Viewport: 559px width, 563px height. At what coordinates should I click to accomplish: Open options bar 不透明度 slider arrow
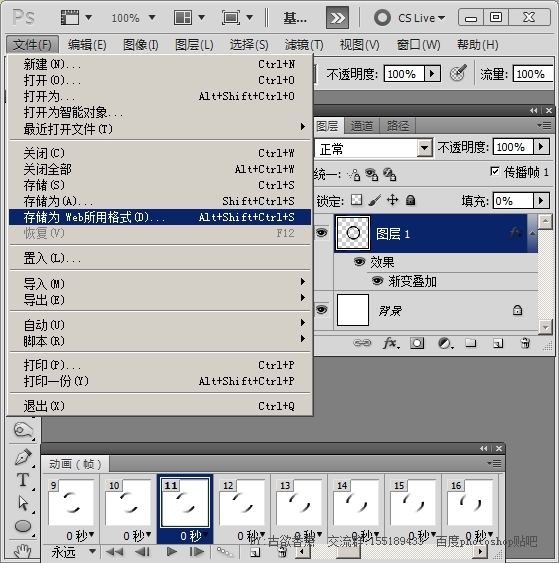pos(432,74)
